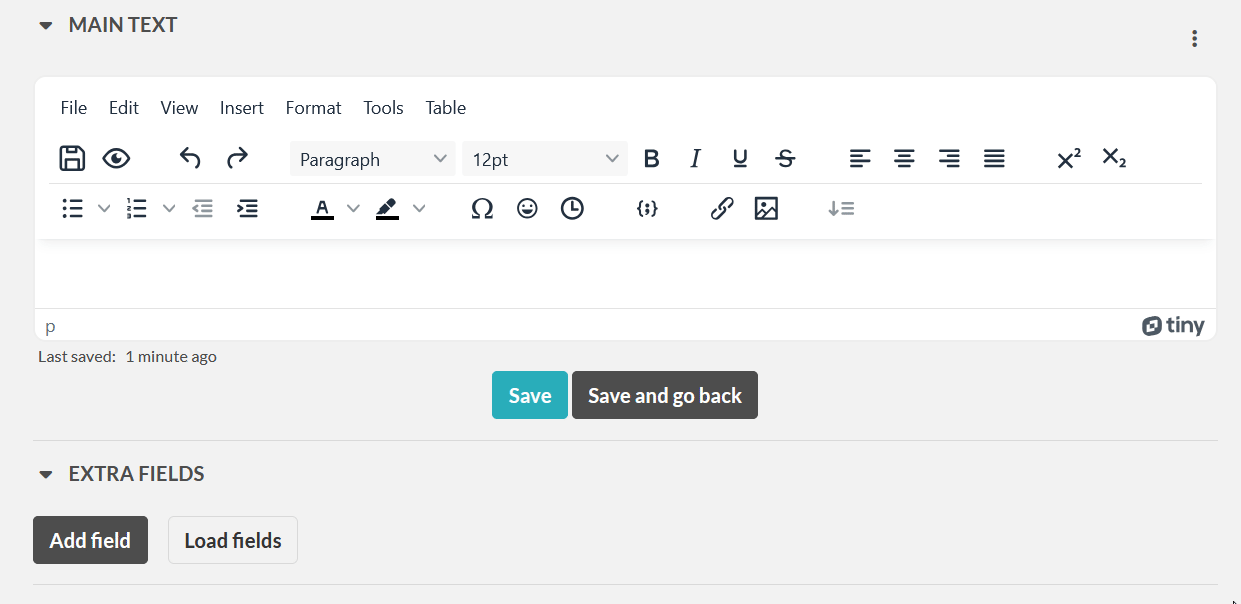The image size is (1241, 604).
Task: Click the code sample braces icon
Action: 647,208
